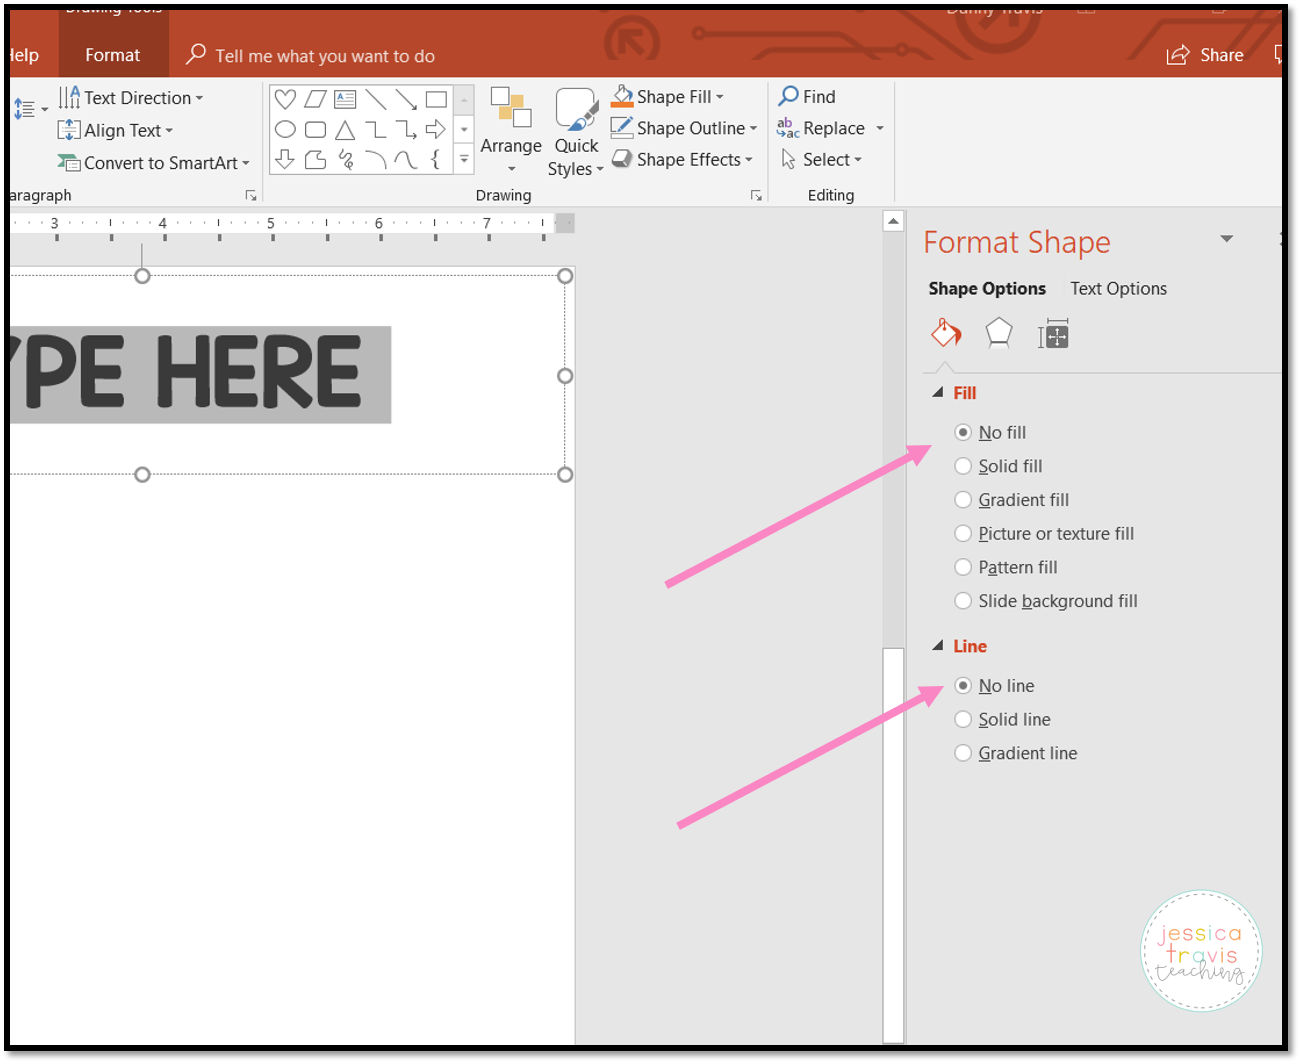Open the Quick Styles gallery

tap(576, 133)
